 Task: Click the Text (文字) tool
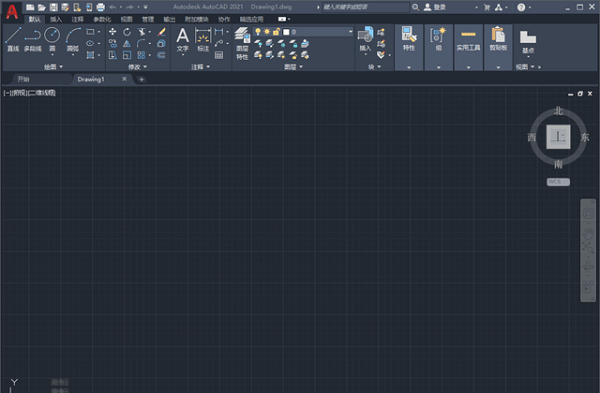[x=183, y=39]
